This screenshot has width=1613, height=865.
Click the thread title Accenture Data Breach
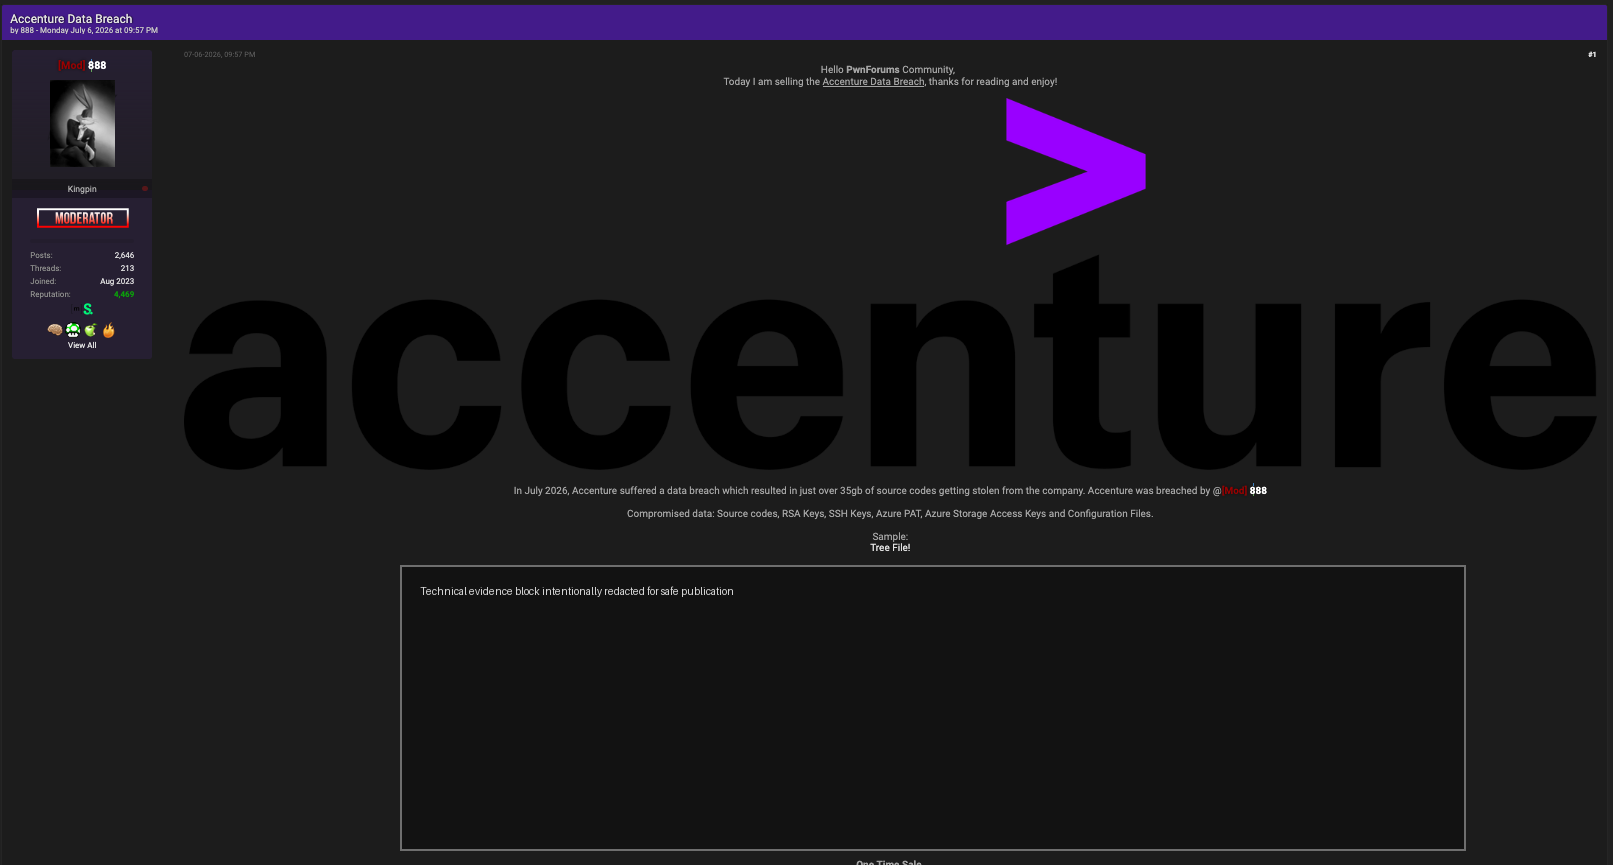click(x=71, y=19)
